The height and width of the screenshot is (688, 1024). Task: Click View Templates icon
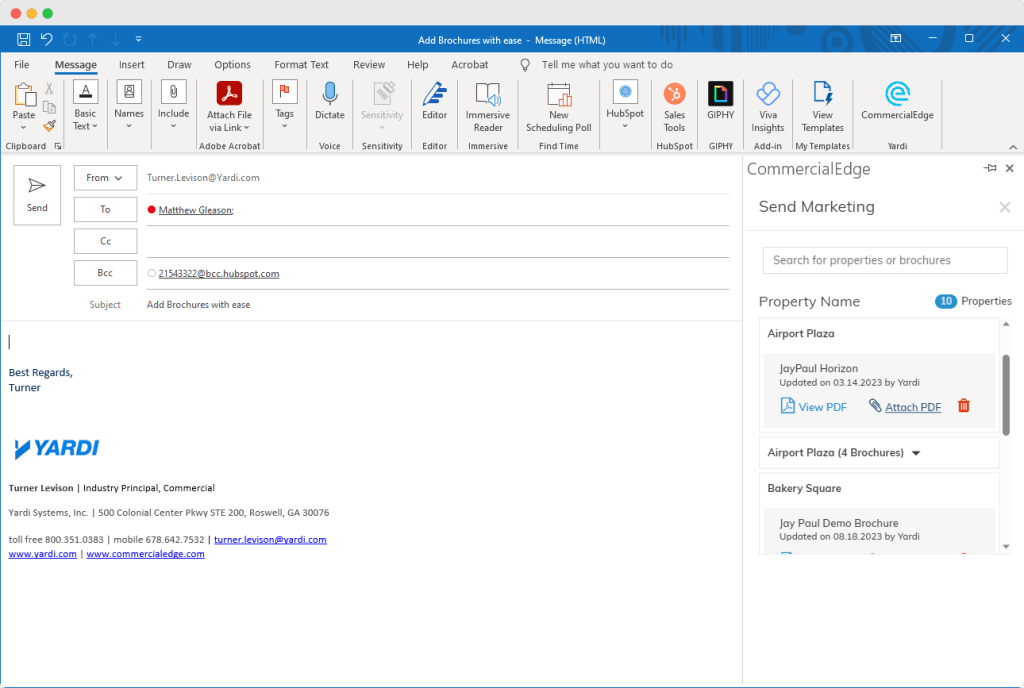tap(823, 107)
